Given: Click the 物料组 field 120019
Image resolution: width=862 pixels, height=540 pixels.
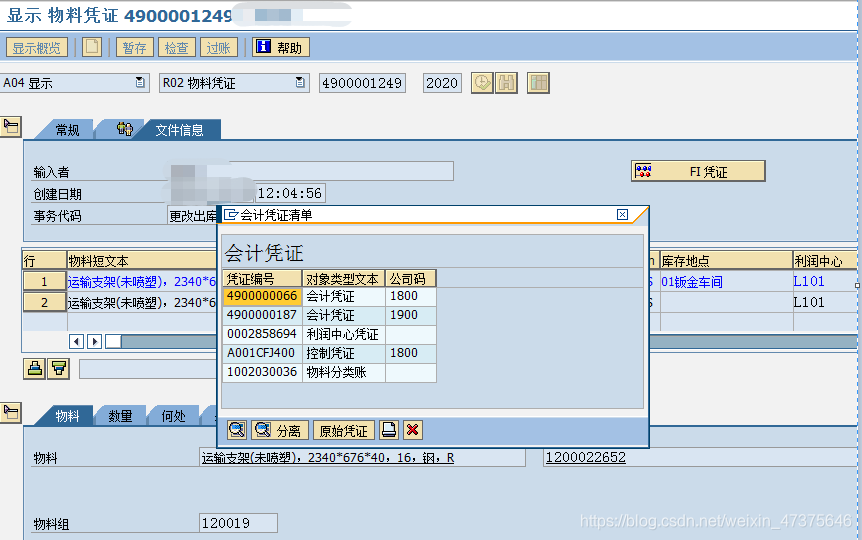Looking at the screenshot, I should point(238,523).
